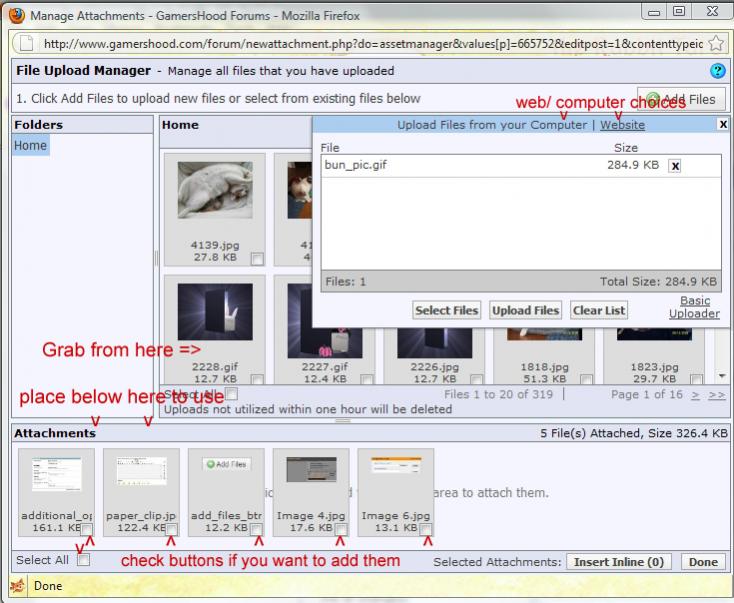Close the upload files popup panel
734x603 pixels.
tap(723, 124)
